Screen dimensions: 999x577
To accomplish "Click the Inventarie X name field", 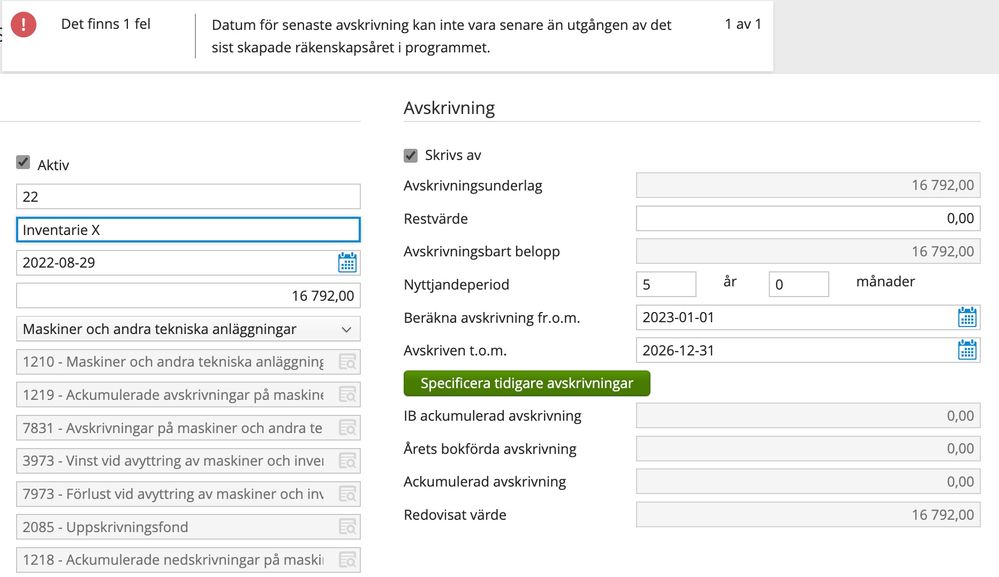I will [x=188, y=230].
